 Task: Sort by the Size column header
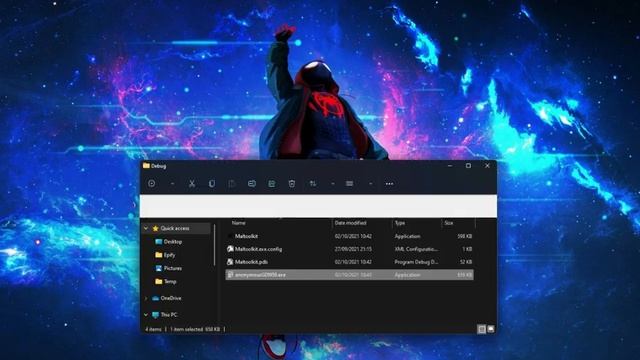tap(449, 223)
